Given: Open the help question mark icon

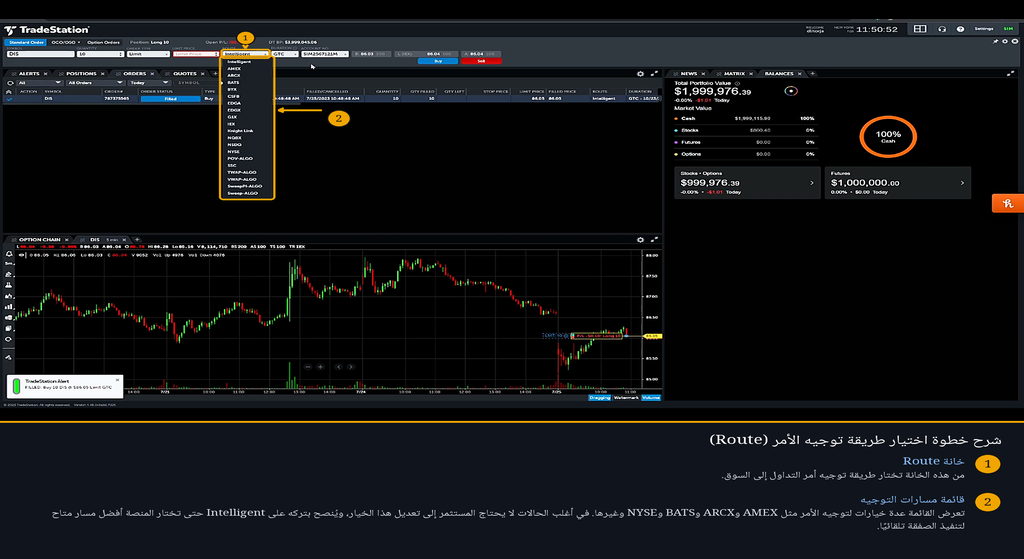Looking at the screenshot, I should [x=960, y=29].
